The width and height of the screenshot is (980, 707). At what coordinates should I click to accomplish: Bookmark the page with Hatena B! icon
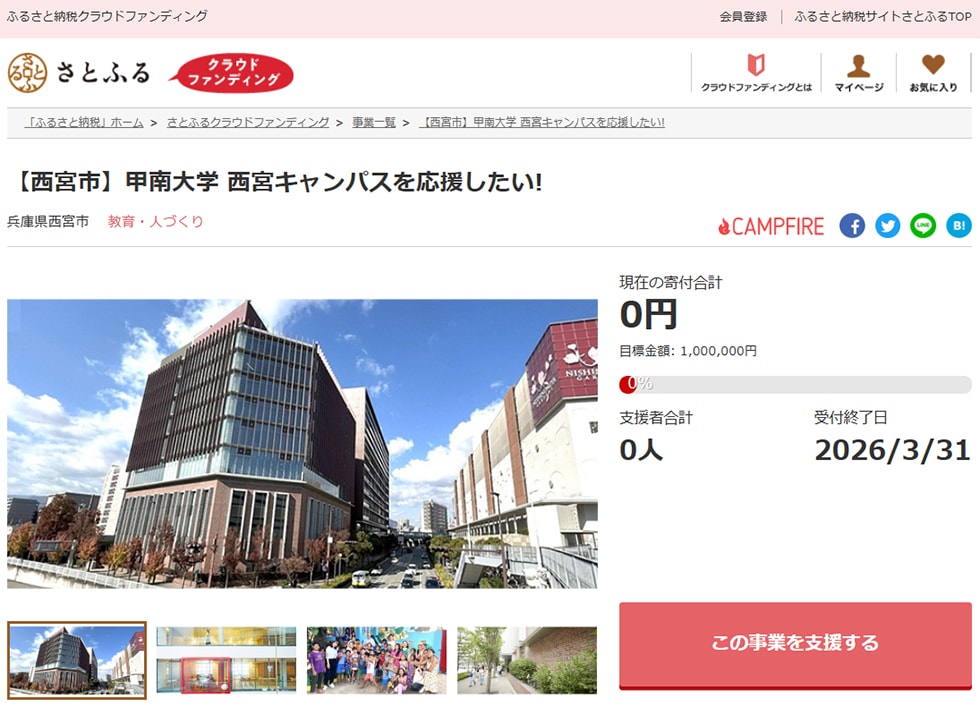point(958,226)
